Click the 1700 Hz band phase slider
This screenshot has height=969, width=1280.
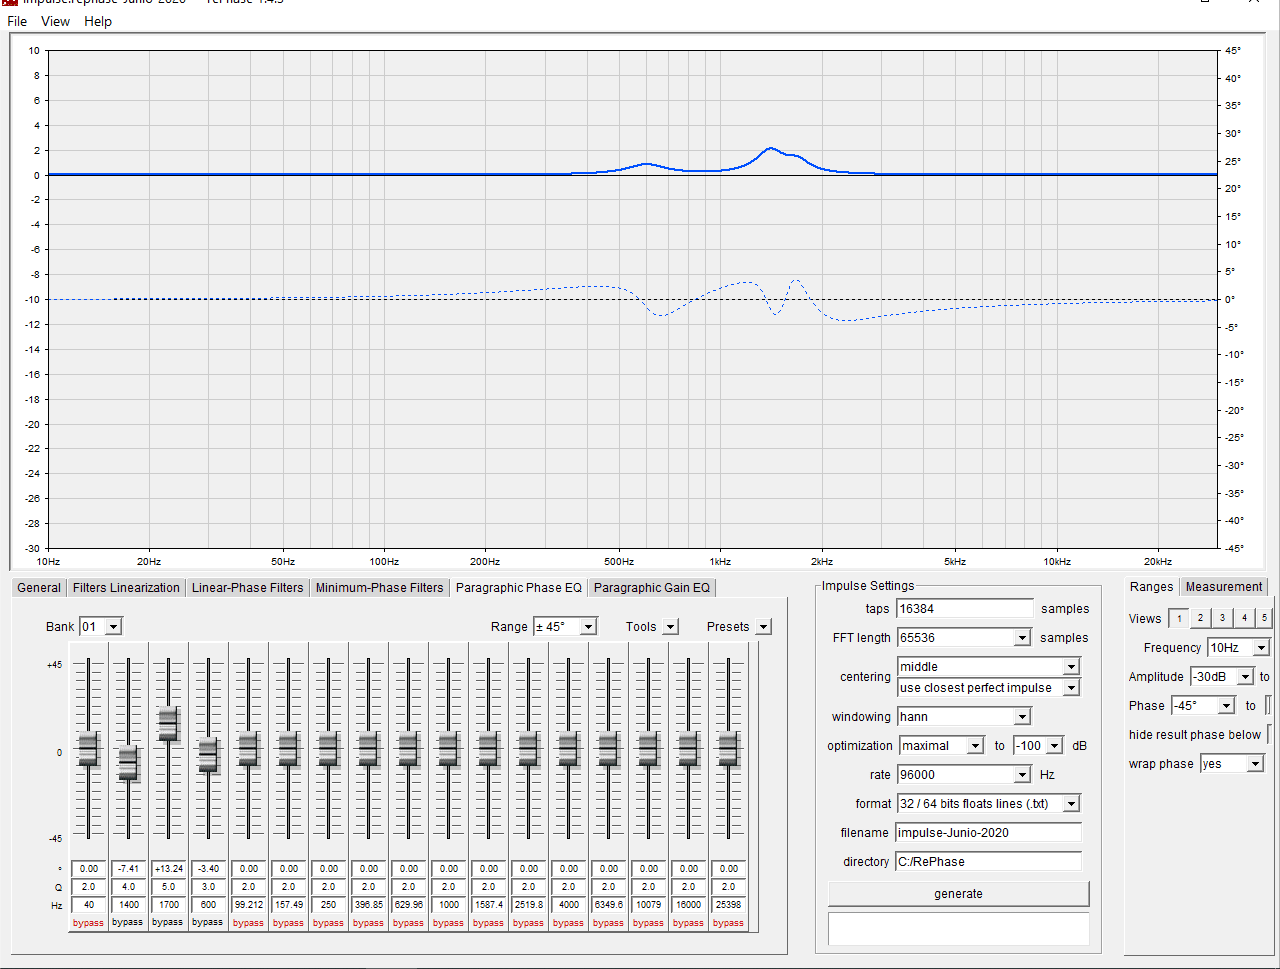pos(168,724)
